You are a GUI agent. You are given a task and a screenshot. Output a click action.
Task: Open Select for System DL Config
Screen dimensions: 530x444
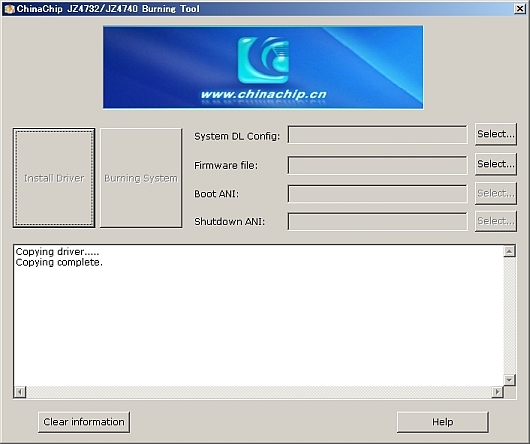click(x=496, y=134)
